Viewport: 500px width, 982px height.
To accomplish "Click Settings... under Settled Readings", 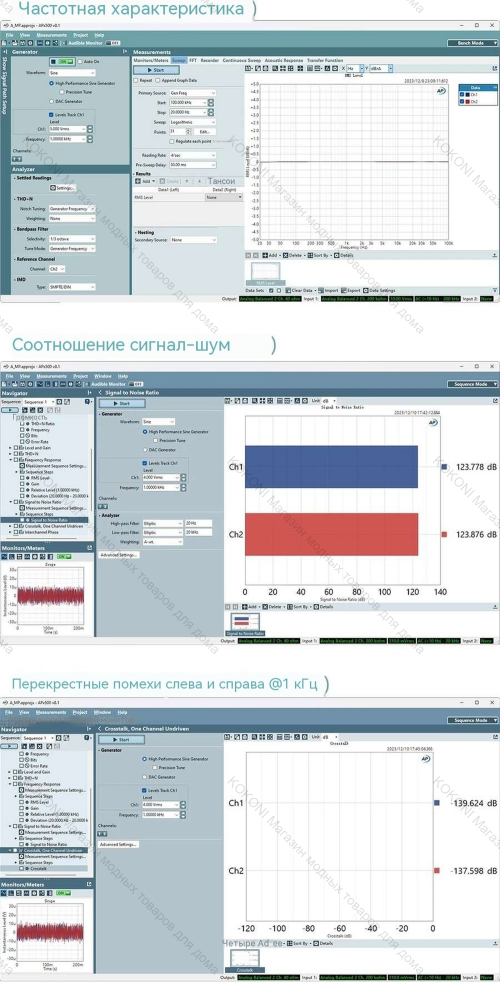I will [63, 187].
